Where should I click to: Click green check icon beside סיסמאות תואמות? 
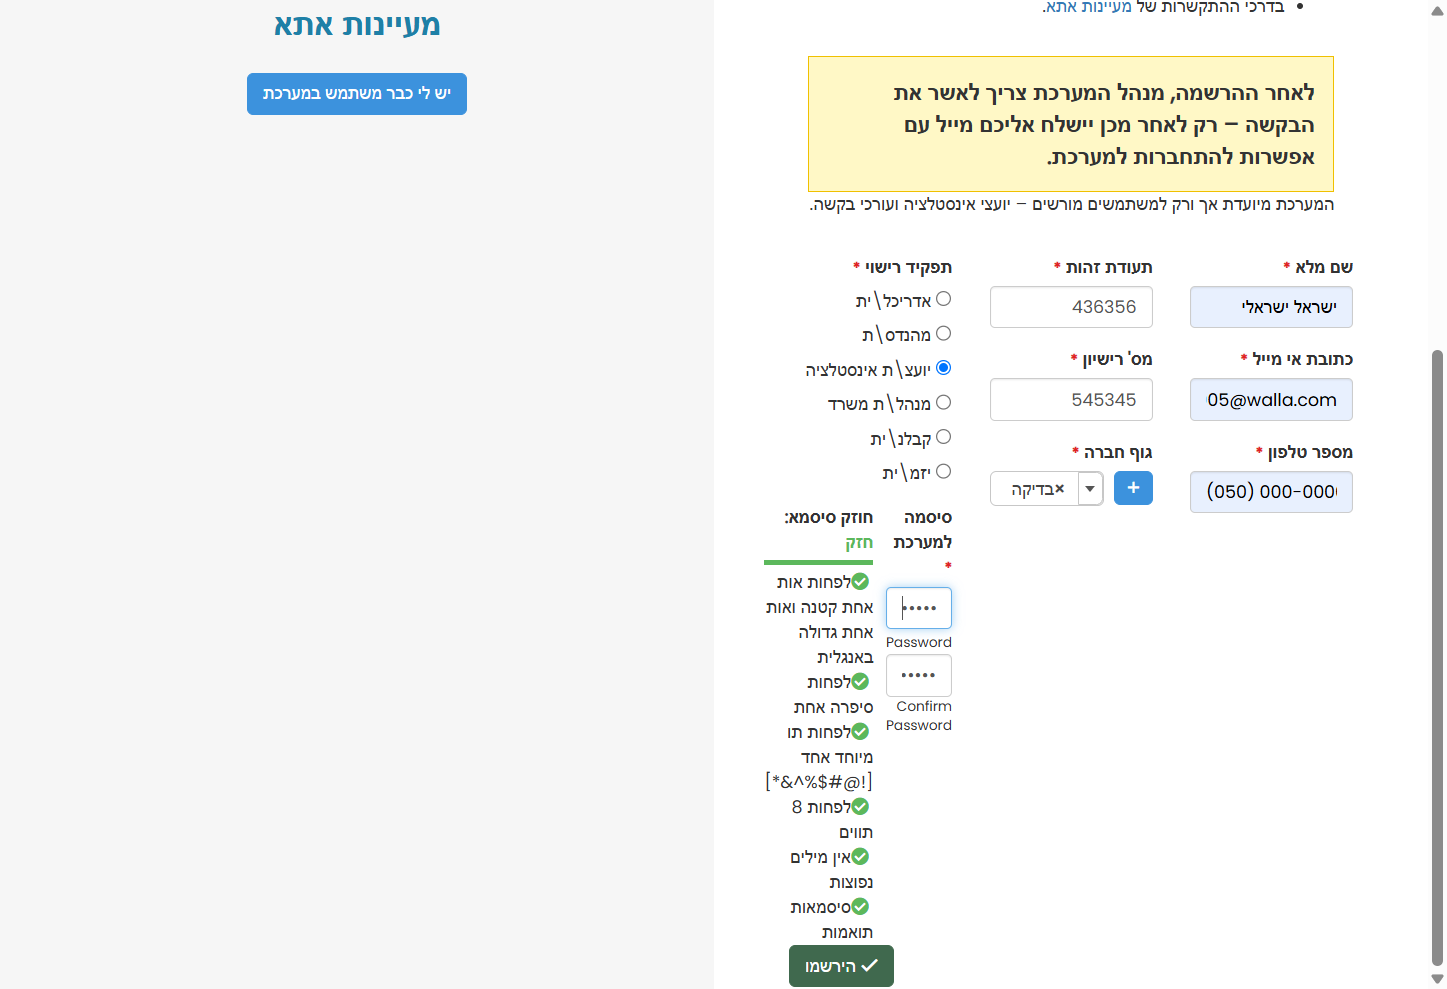[860, 906]
